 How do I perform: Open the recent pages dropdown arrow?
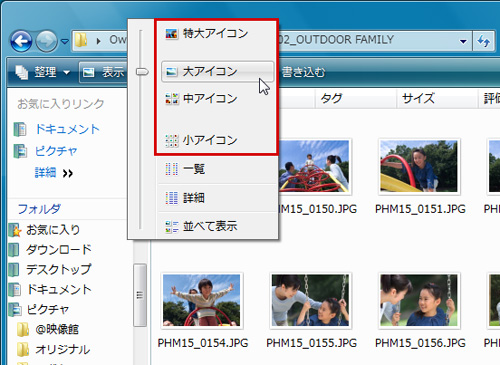pos(65,42)
